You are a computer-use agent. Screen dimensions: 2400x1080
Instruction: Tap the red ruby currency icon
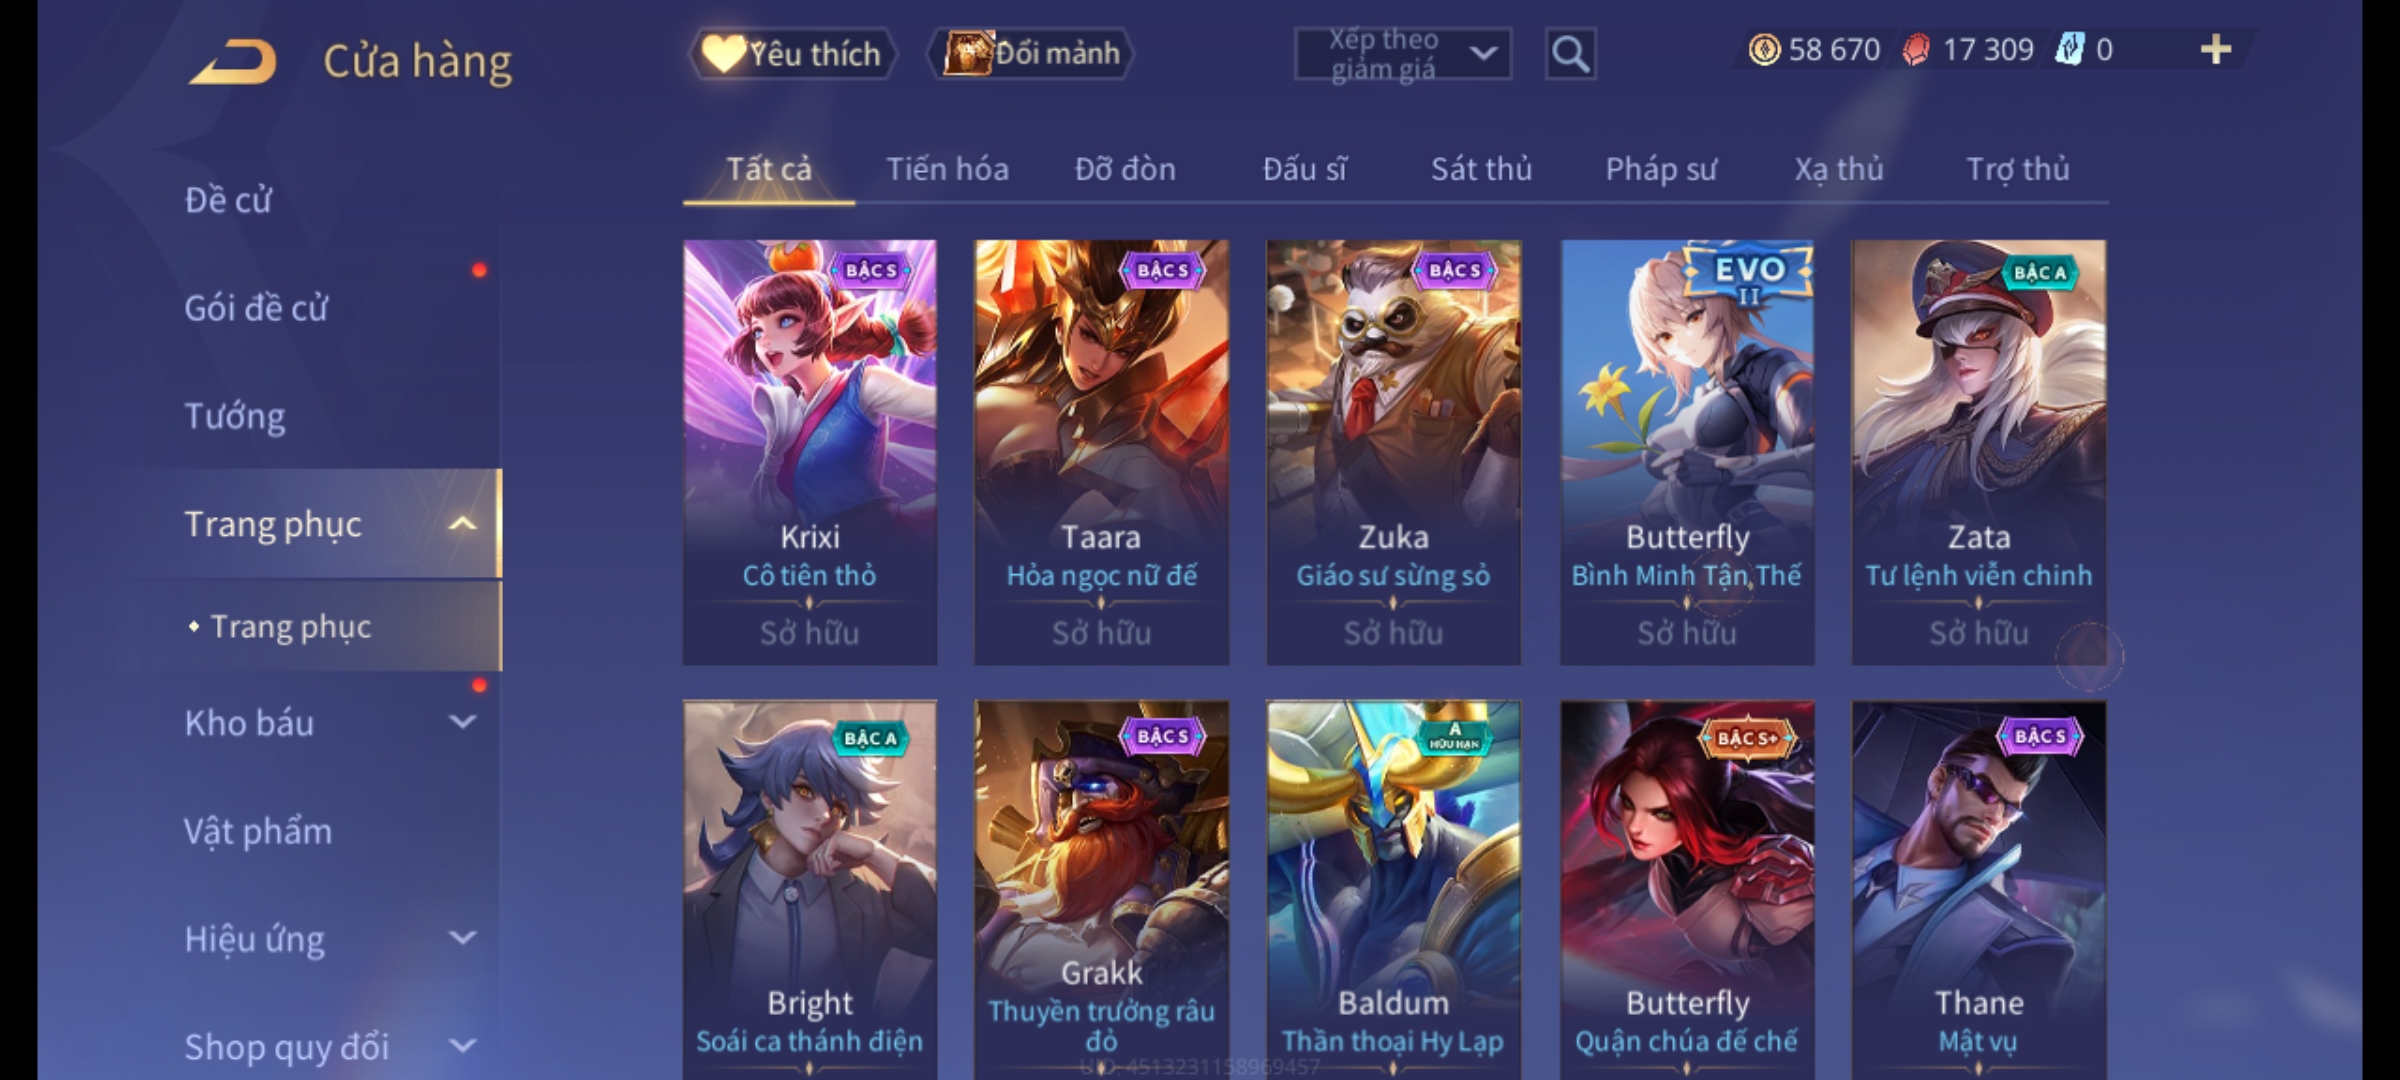[x=1916, y=50]
